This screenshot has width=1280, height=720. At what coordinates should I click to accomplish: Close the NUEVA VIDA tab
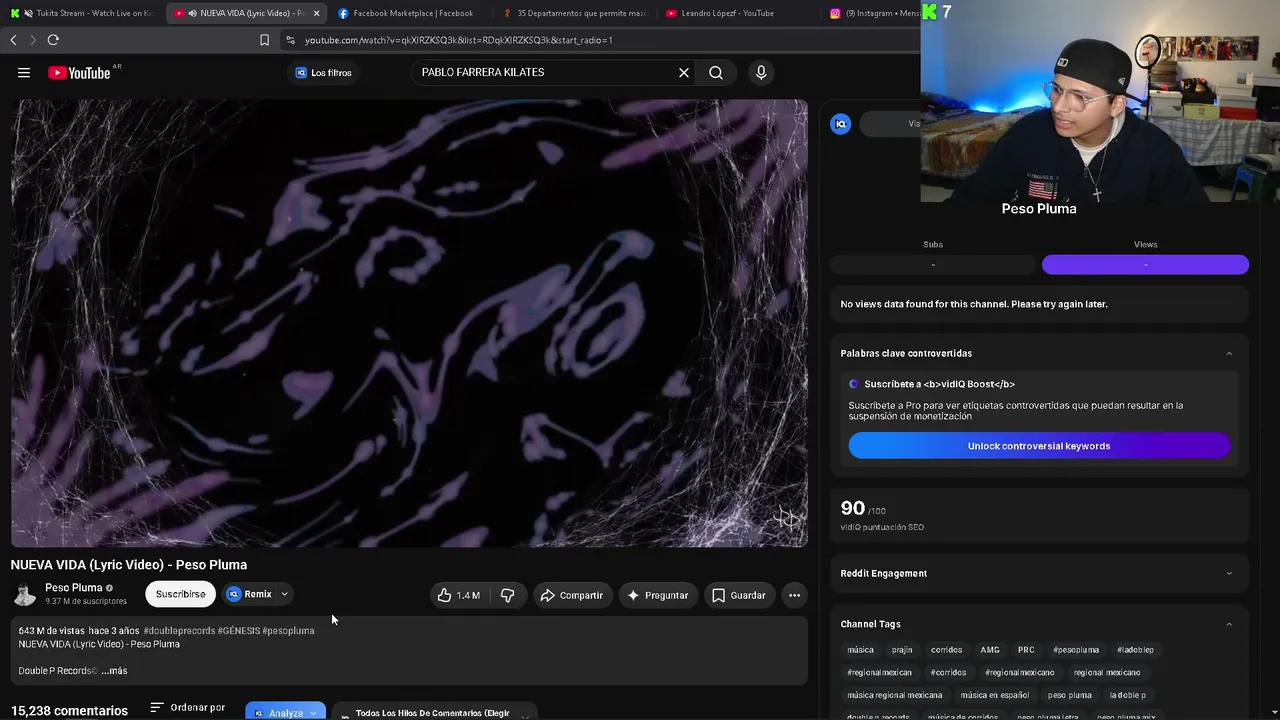(x=316, y=13)
